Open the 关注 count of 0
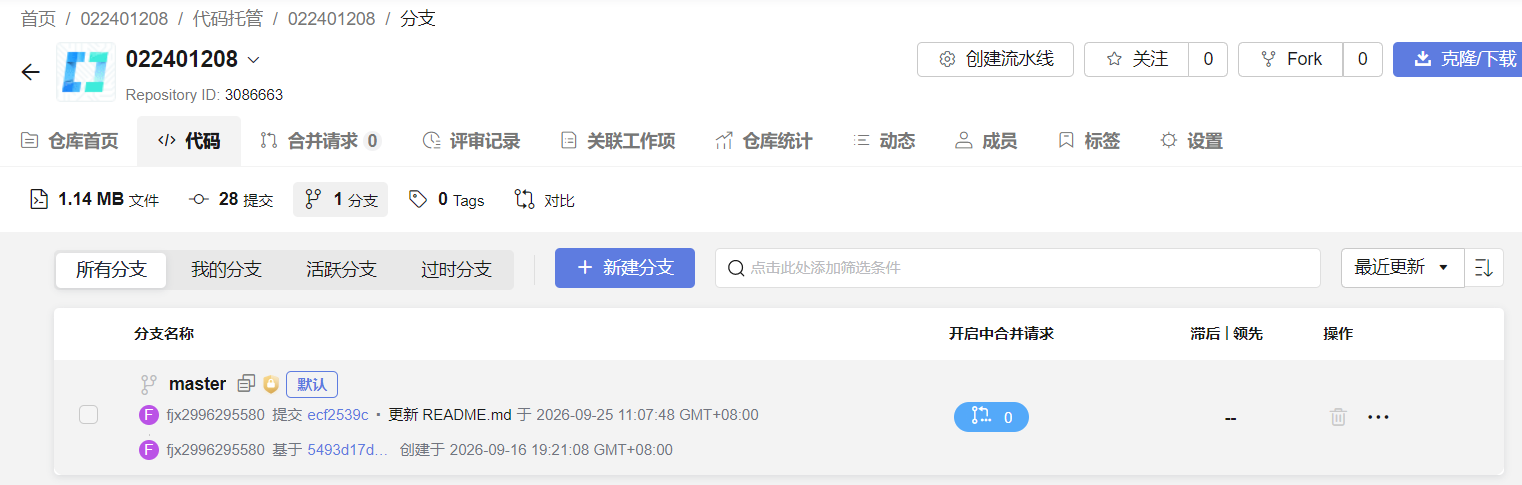The width and height of the screenshot is (1522, 485). coord(1208,59)
